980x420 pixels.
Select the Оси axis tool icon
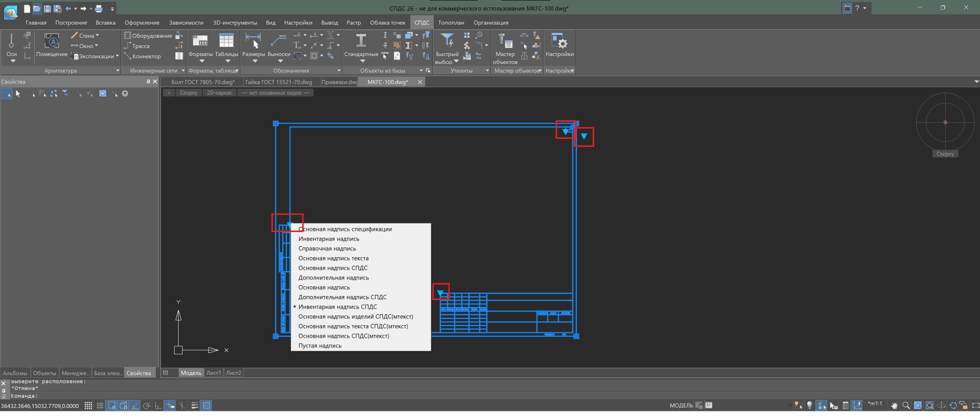pyautogui.click(x=11, y=42)
